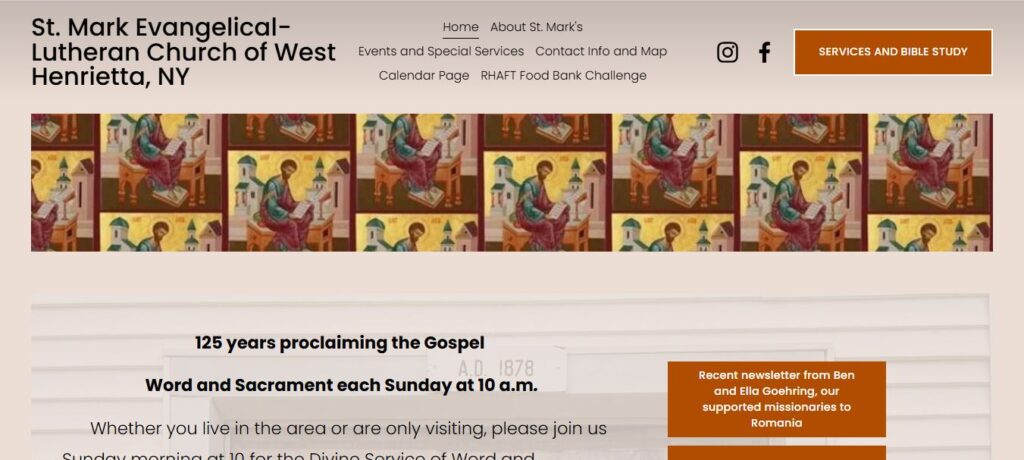
Task: Open the Instagram social icon
Action: (x=727, y=52)
